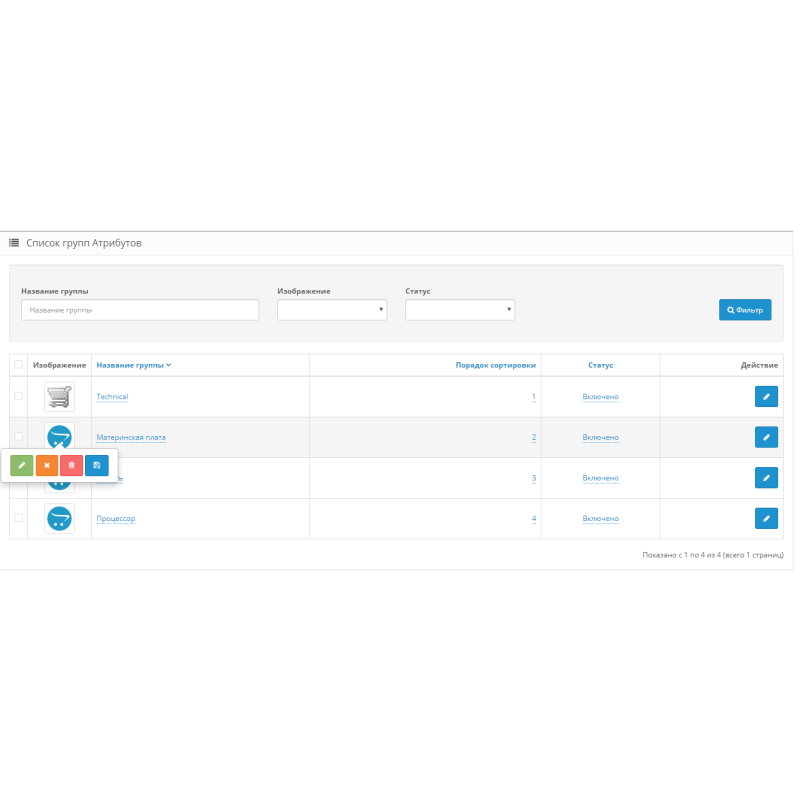Toggle the select-all checkbox in table header

click(18, 365)
